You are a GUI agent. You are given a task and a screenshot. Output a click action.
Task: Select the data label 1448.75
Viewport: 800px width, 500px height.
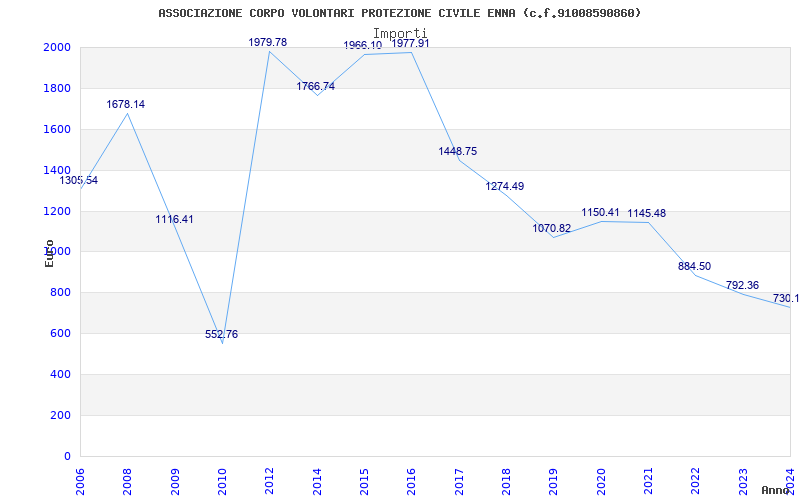pyautogui.click(x=458, y=151)
